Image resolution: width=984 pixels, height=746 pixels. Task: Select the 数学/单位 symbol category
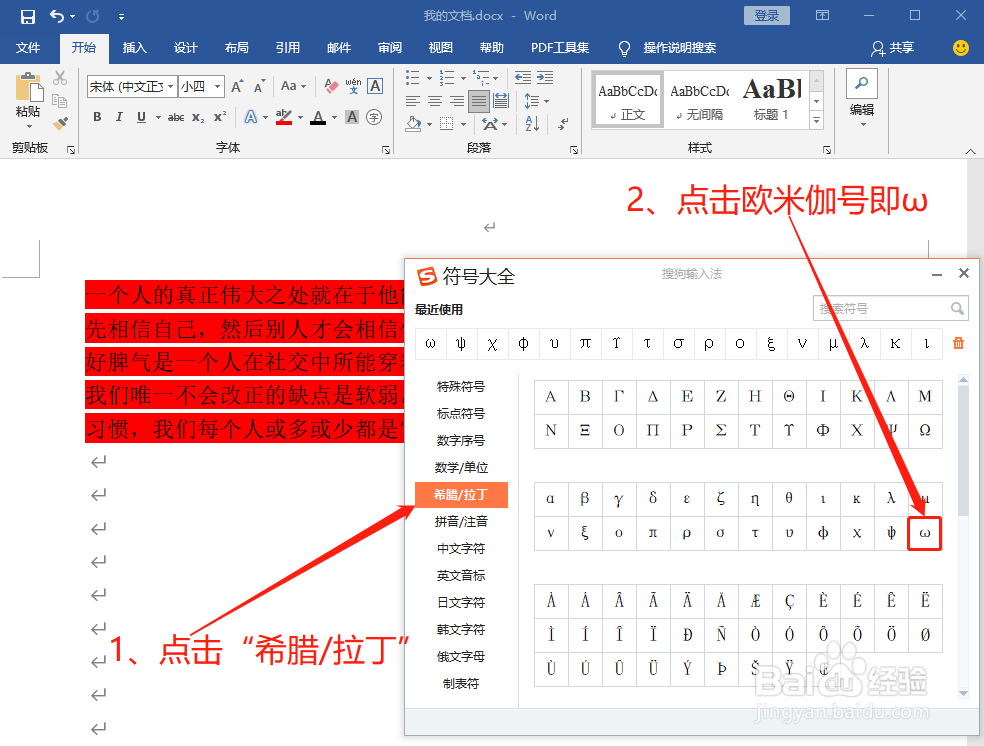click(461, 467)
